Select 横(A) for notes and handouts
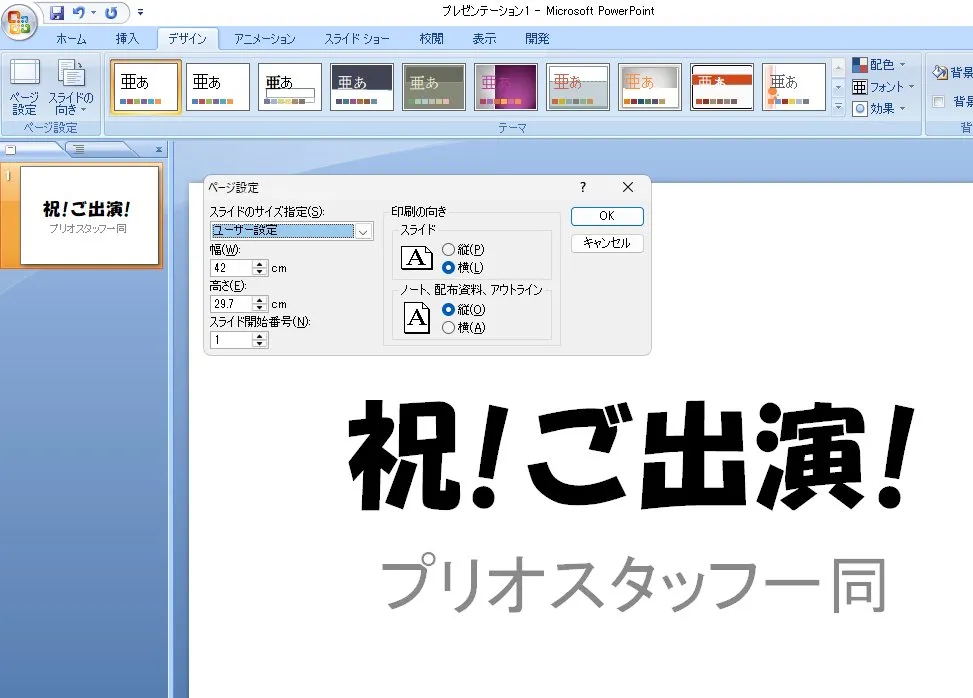The height and width of the screenshot is (698, 973). (448, 327)
